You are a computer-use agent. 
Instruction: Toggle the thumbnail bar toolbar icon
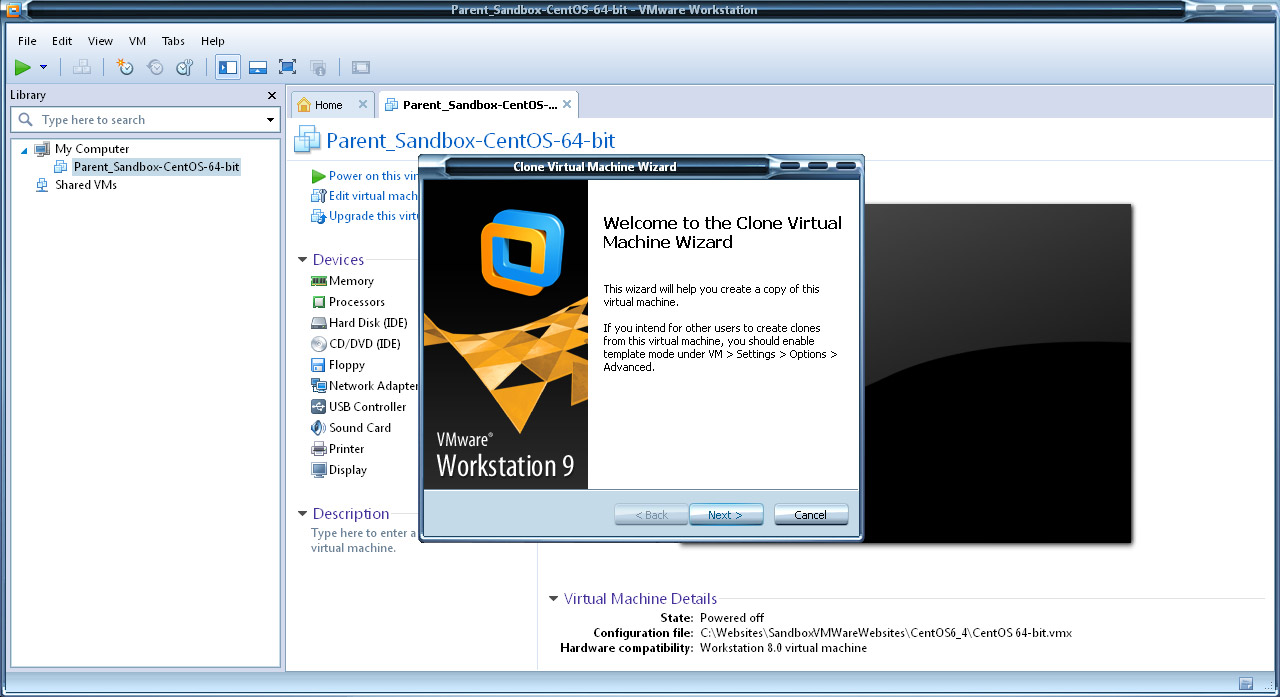pos(258,67)
